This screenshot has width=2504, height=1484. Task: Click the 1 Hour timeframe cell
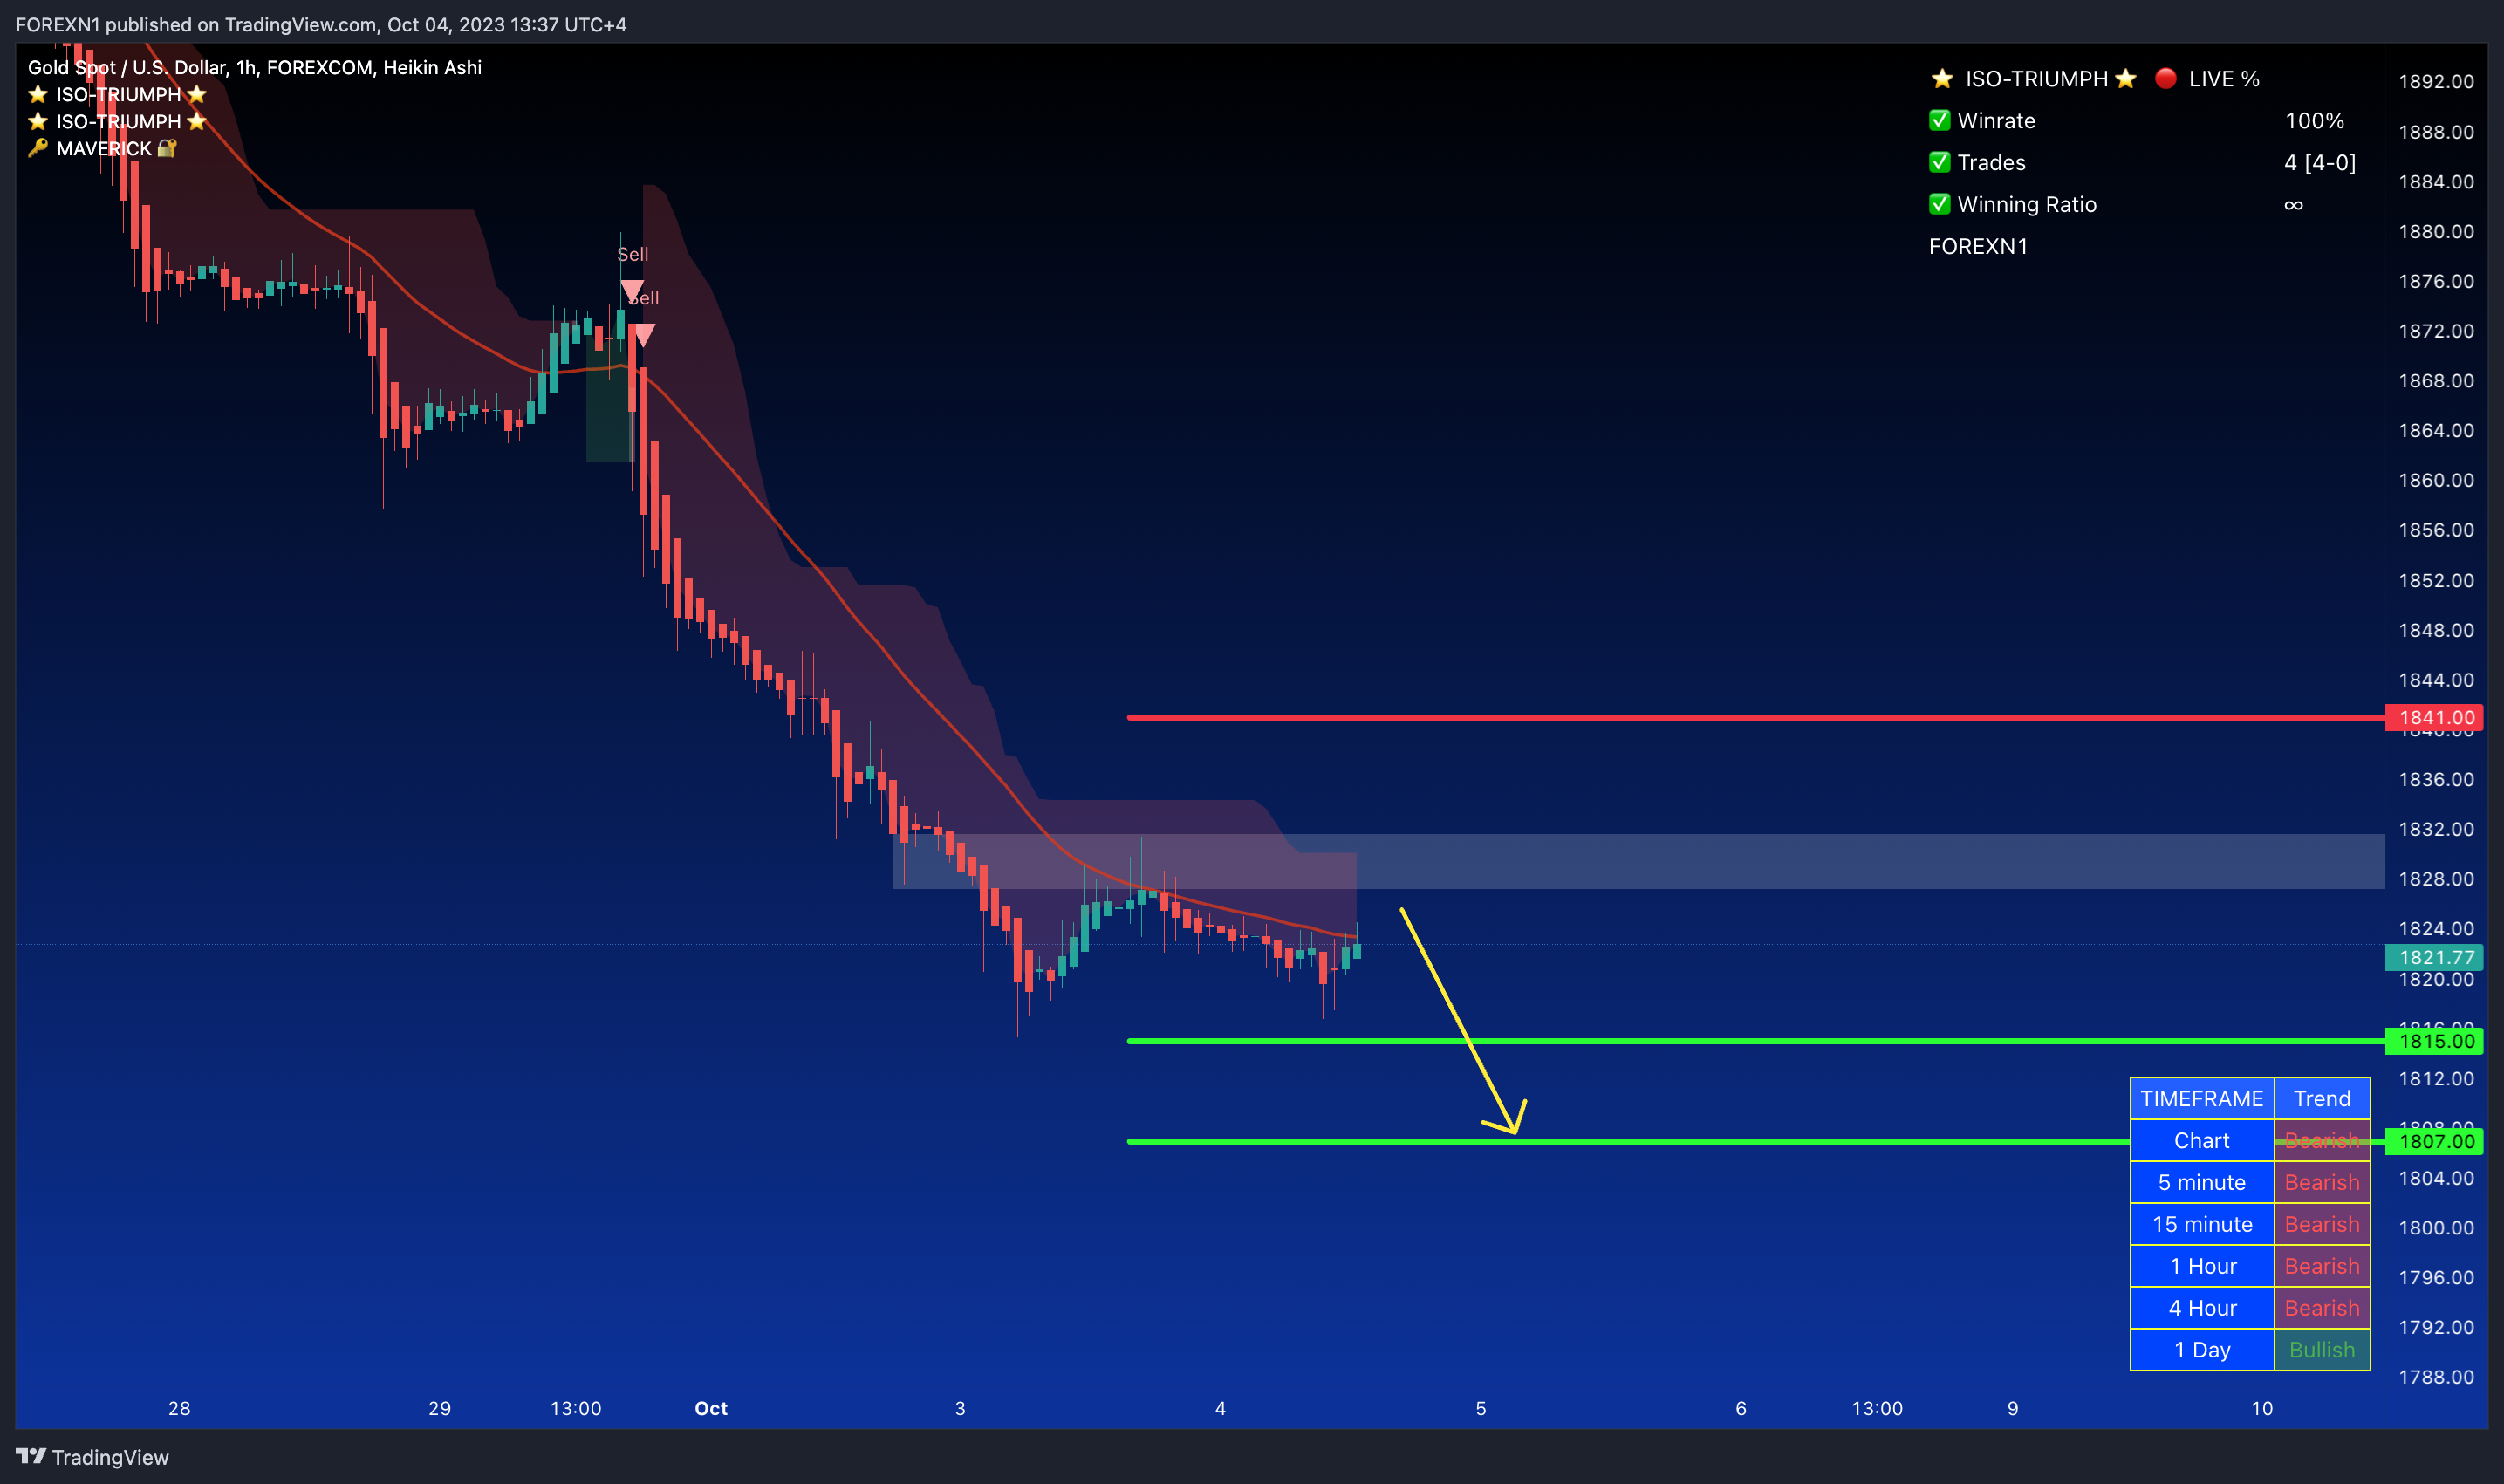click(2202, 1266)
